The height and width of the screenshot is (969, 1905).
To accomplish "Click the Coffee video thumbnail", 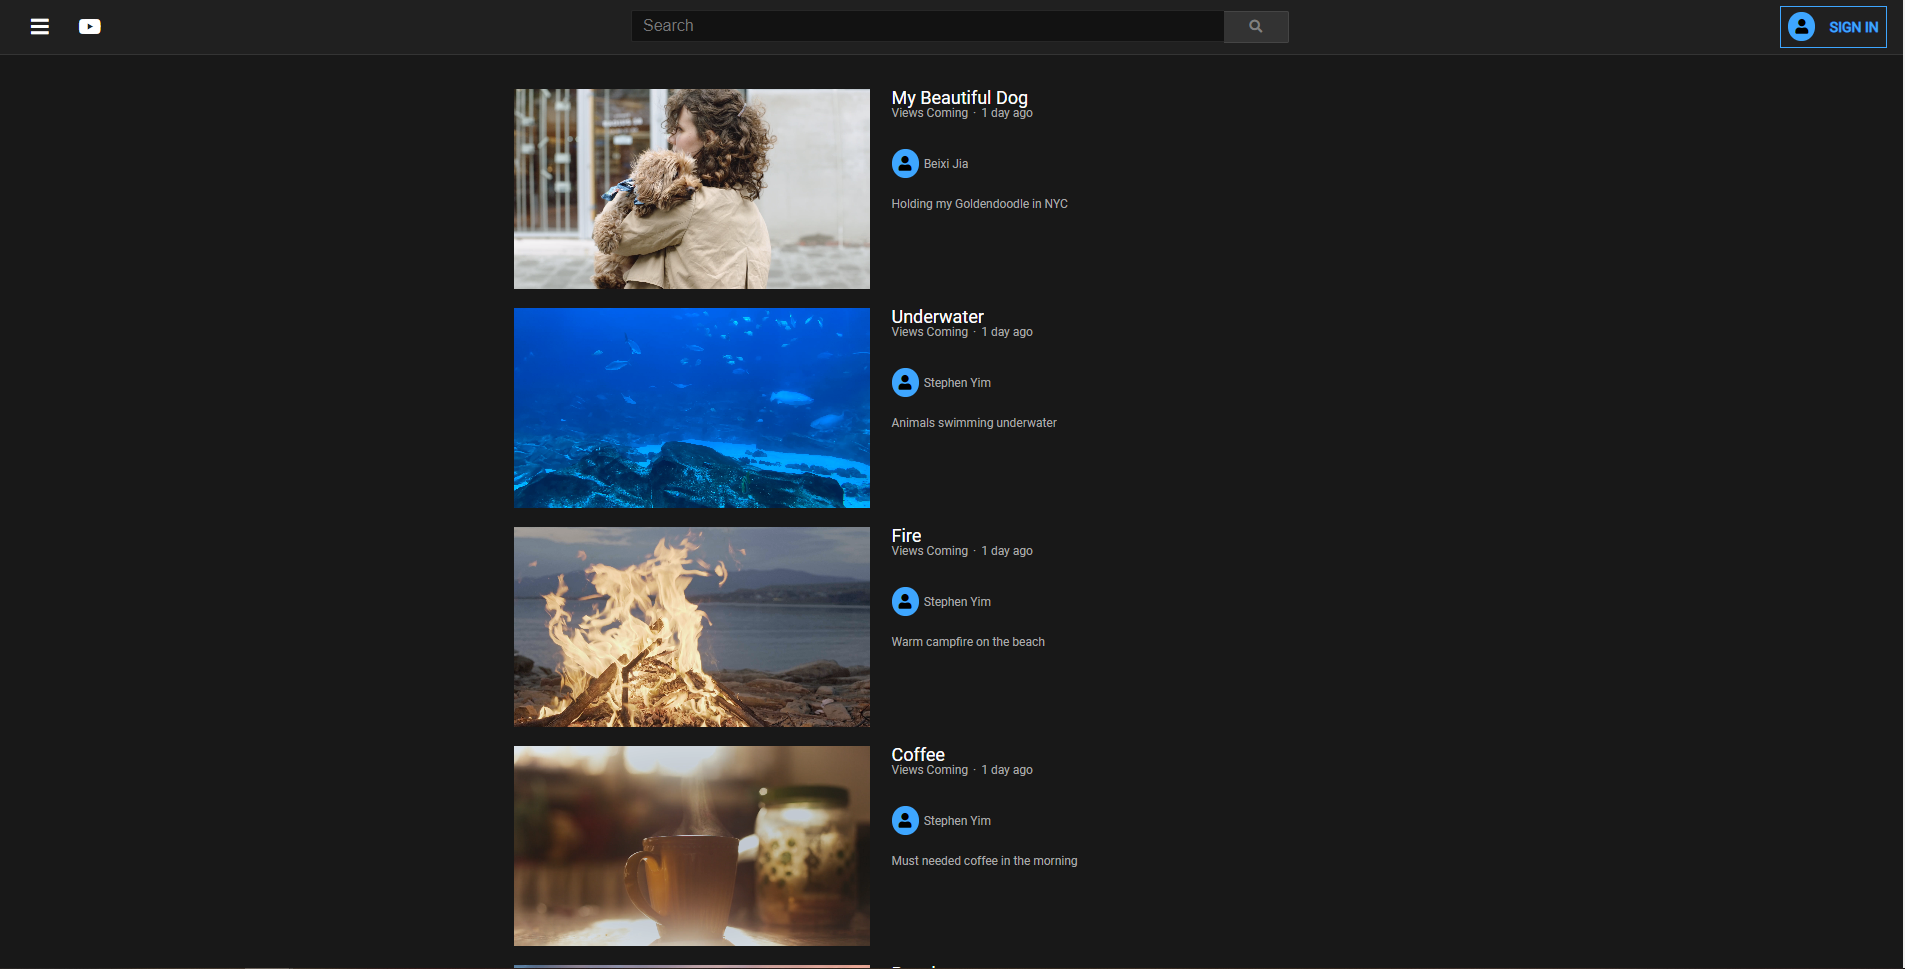I will 691,845.
